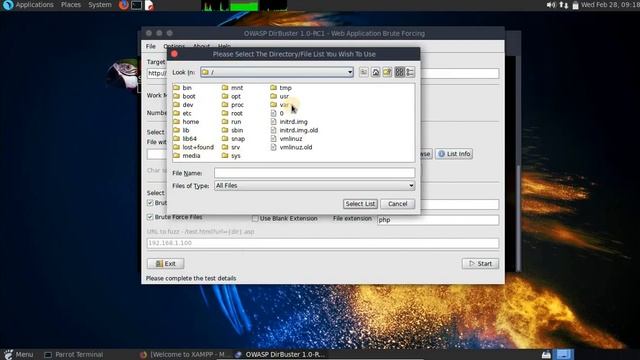The image size is (640, 360).
Task: Select the initrd.img file
Action: point(289,122)
